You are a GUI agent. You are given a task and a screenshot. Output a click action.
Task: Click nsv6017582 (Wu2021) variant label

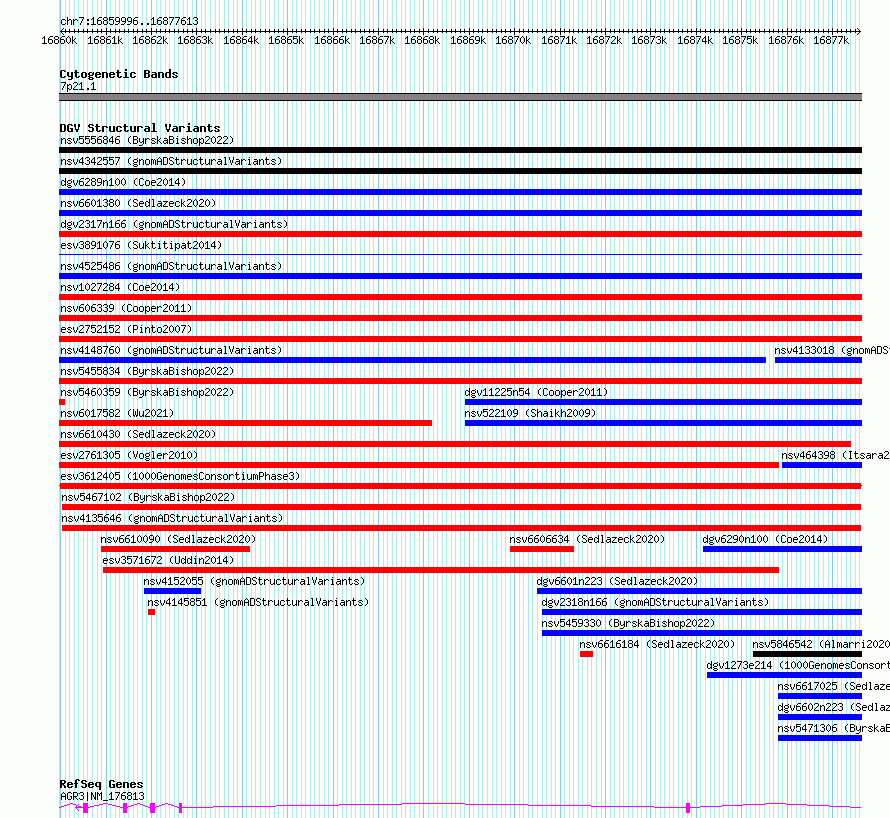[117, 413]
